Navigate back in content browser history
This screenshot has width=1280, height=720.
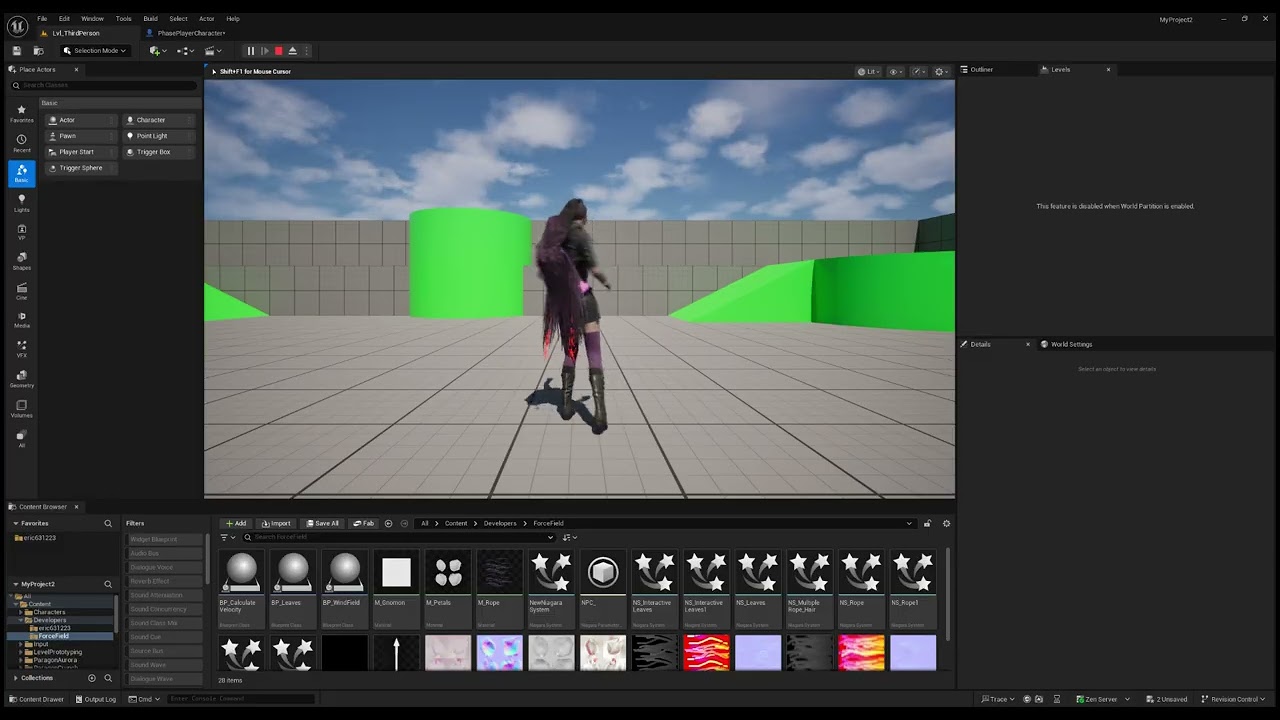[x=388, y=524]
